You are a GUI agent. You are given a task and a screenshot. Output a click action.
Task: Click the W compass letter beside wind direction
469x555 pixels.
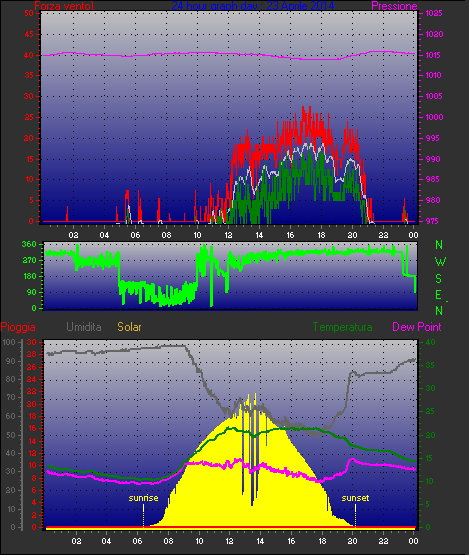click(440, 262)
